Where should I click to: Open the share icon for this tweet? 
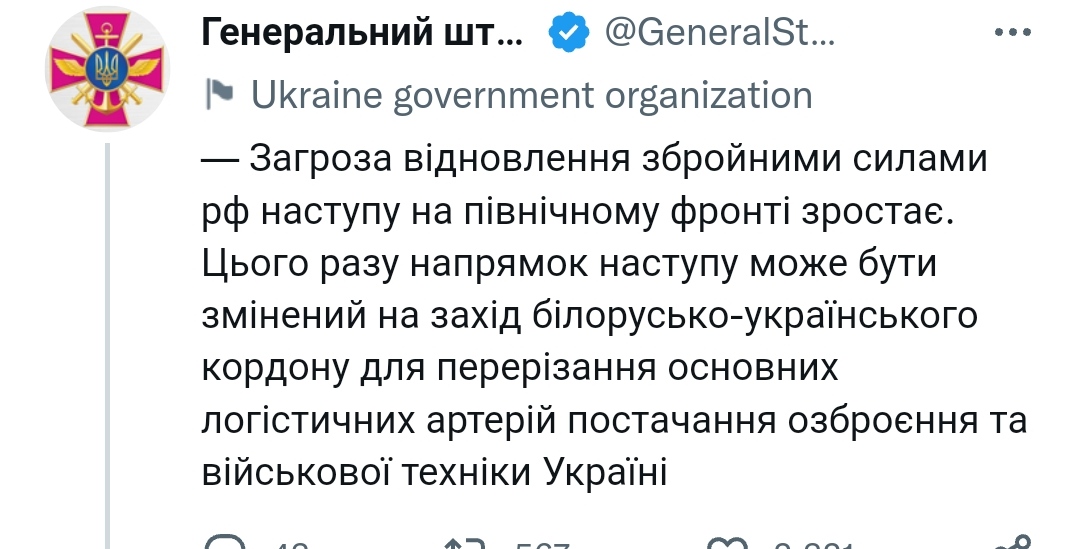pos(1015,542)
